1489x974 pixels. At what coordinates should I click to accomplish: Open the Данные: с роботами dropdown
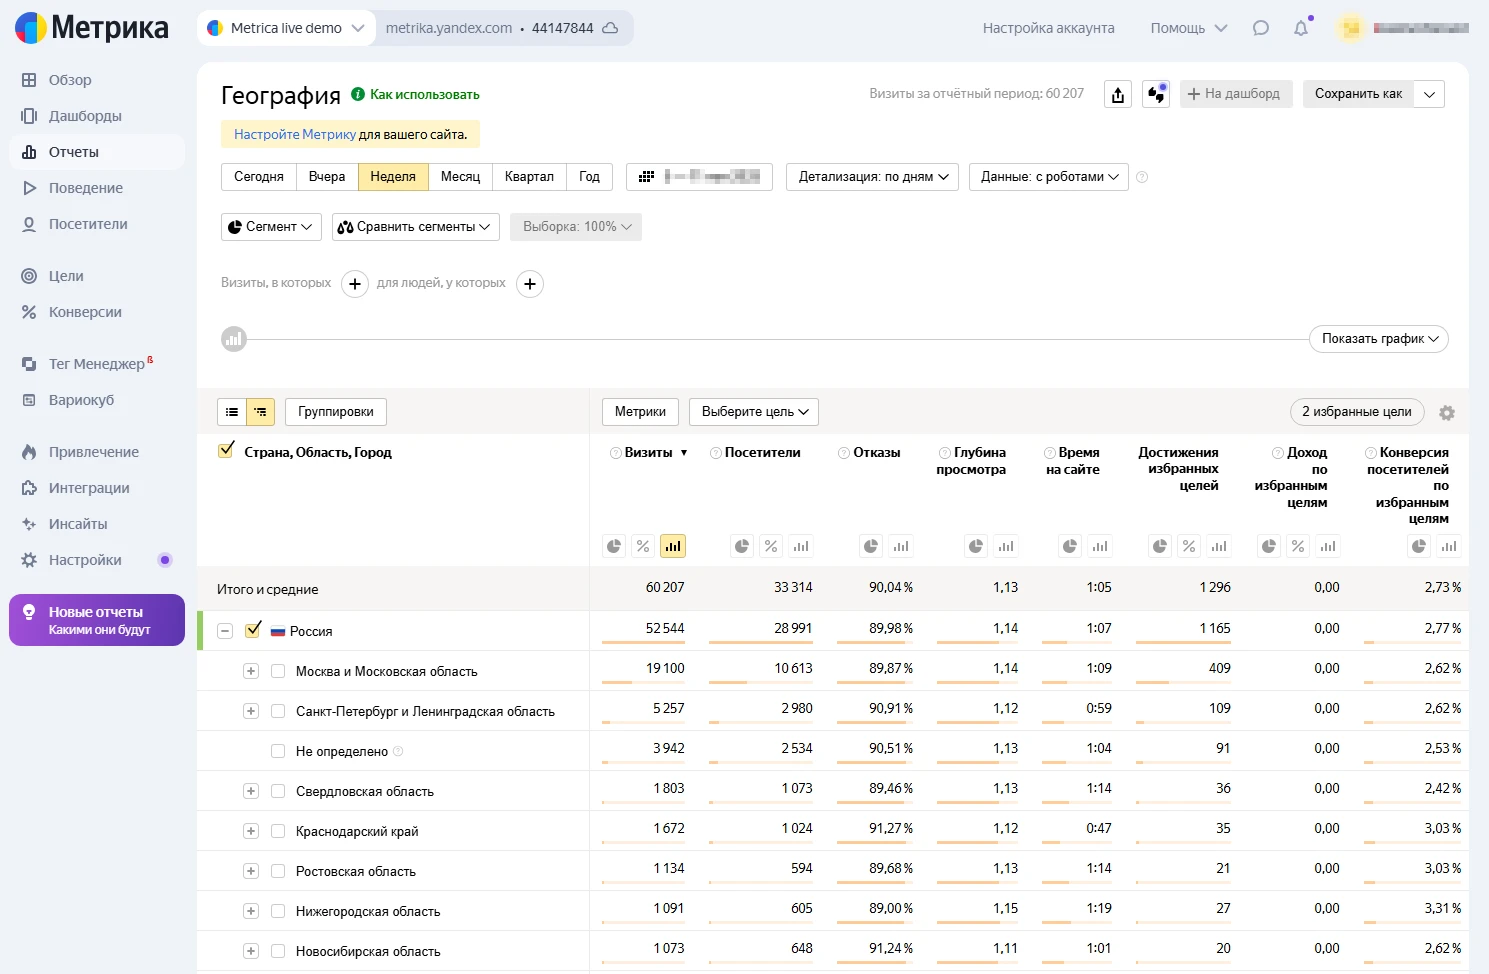tap(1048, 177)
